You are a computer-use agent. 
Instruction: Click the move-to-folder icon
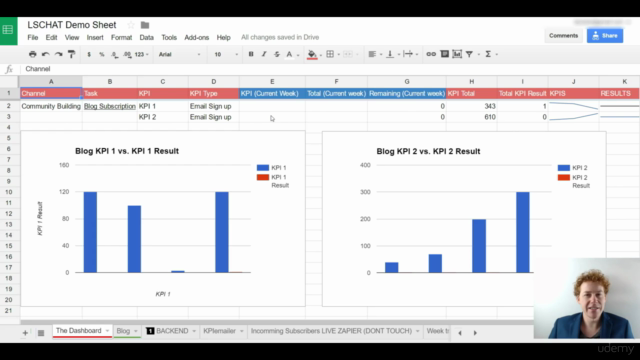point(145,25)
